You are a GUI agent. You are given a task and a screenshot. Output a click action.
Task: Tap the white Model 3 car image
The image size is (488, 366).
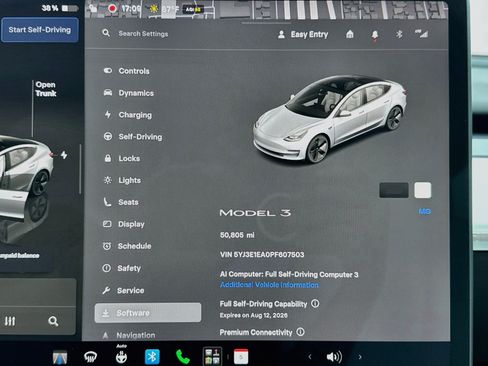pyautogui.click(x=329, y=119)
